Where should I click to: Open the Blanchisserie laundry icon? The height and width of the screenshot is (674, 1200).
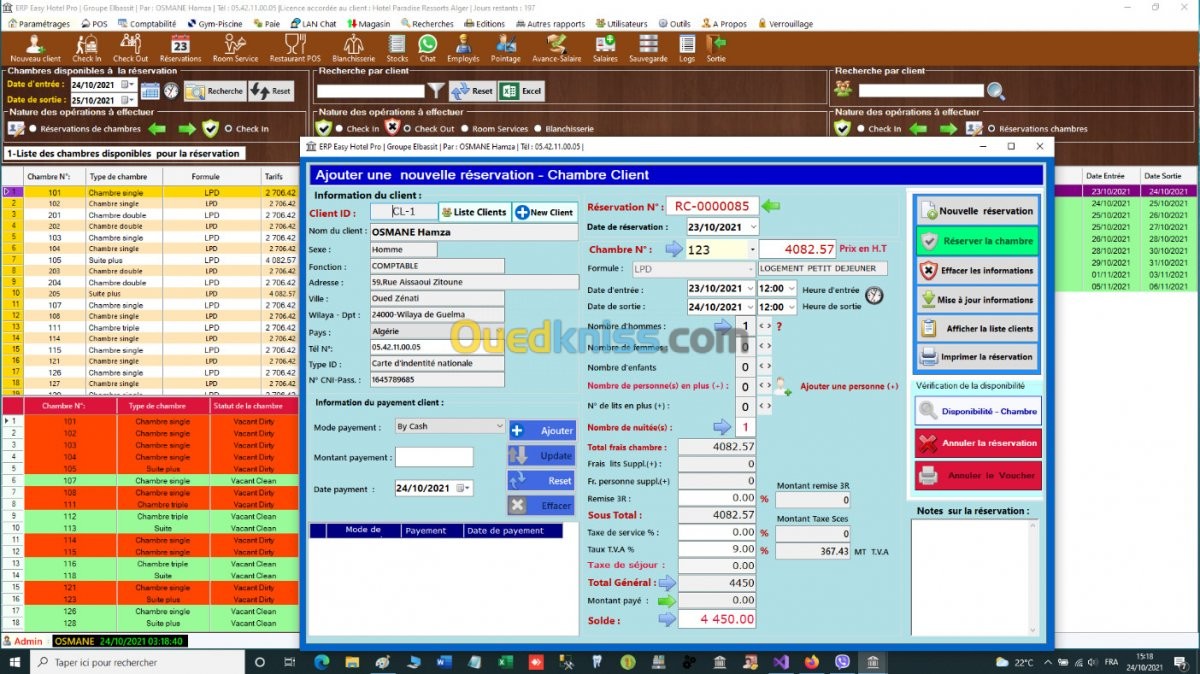coord(353,48)
